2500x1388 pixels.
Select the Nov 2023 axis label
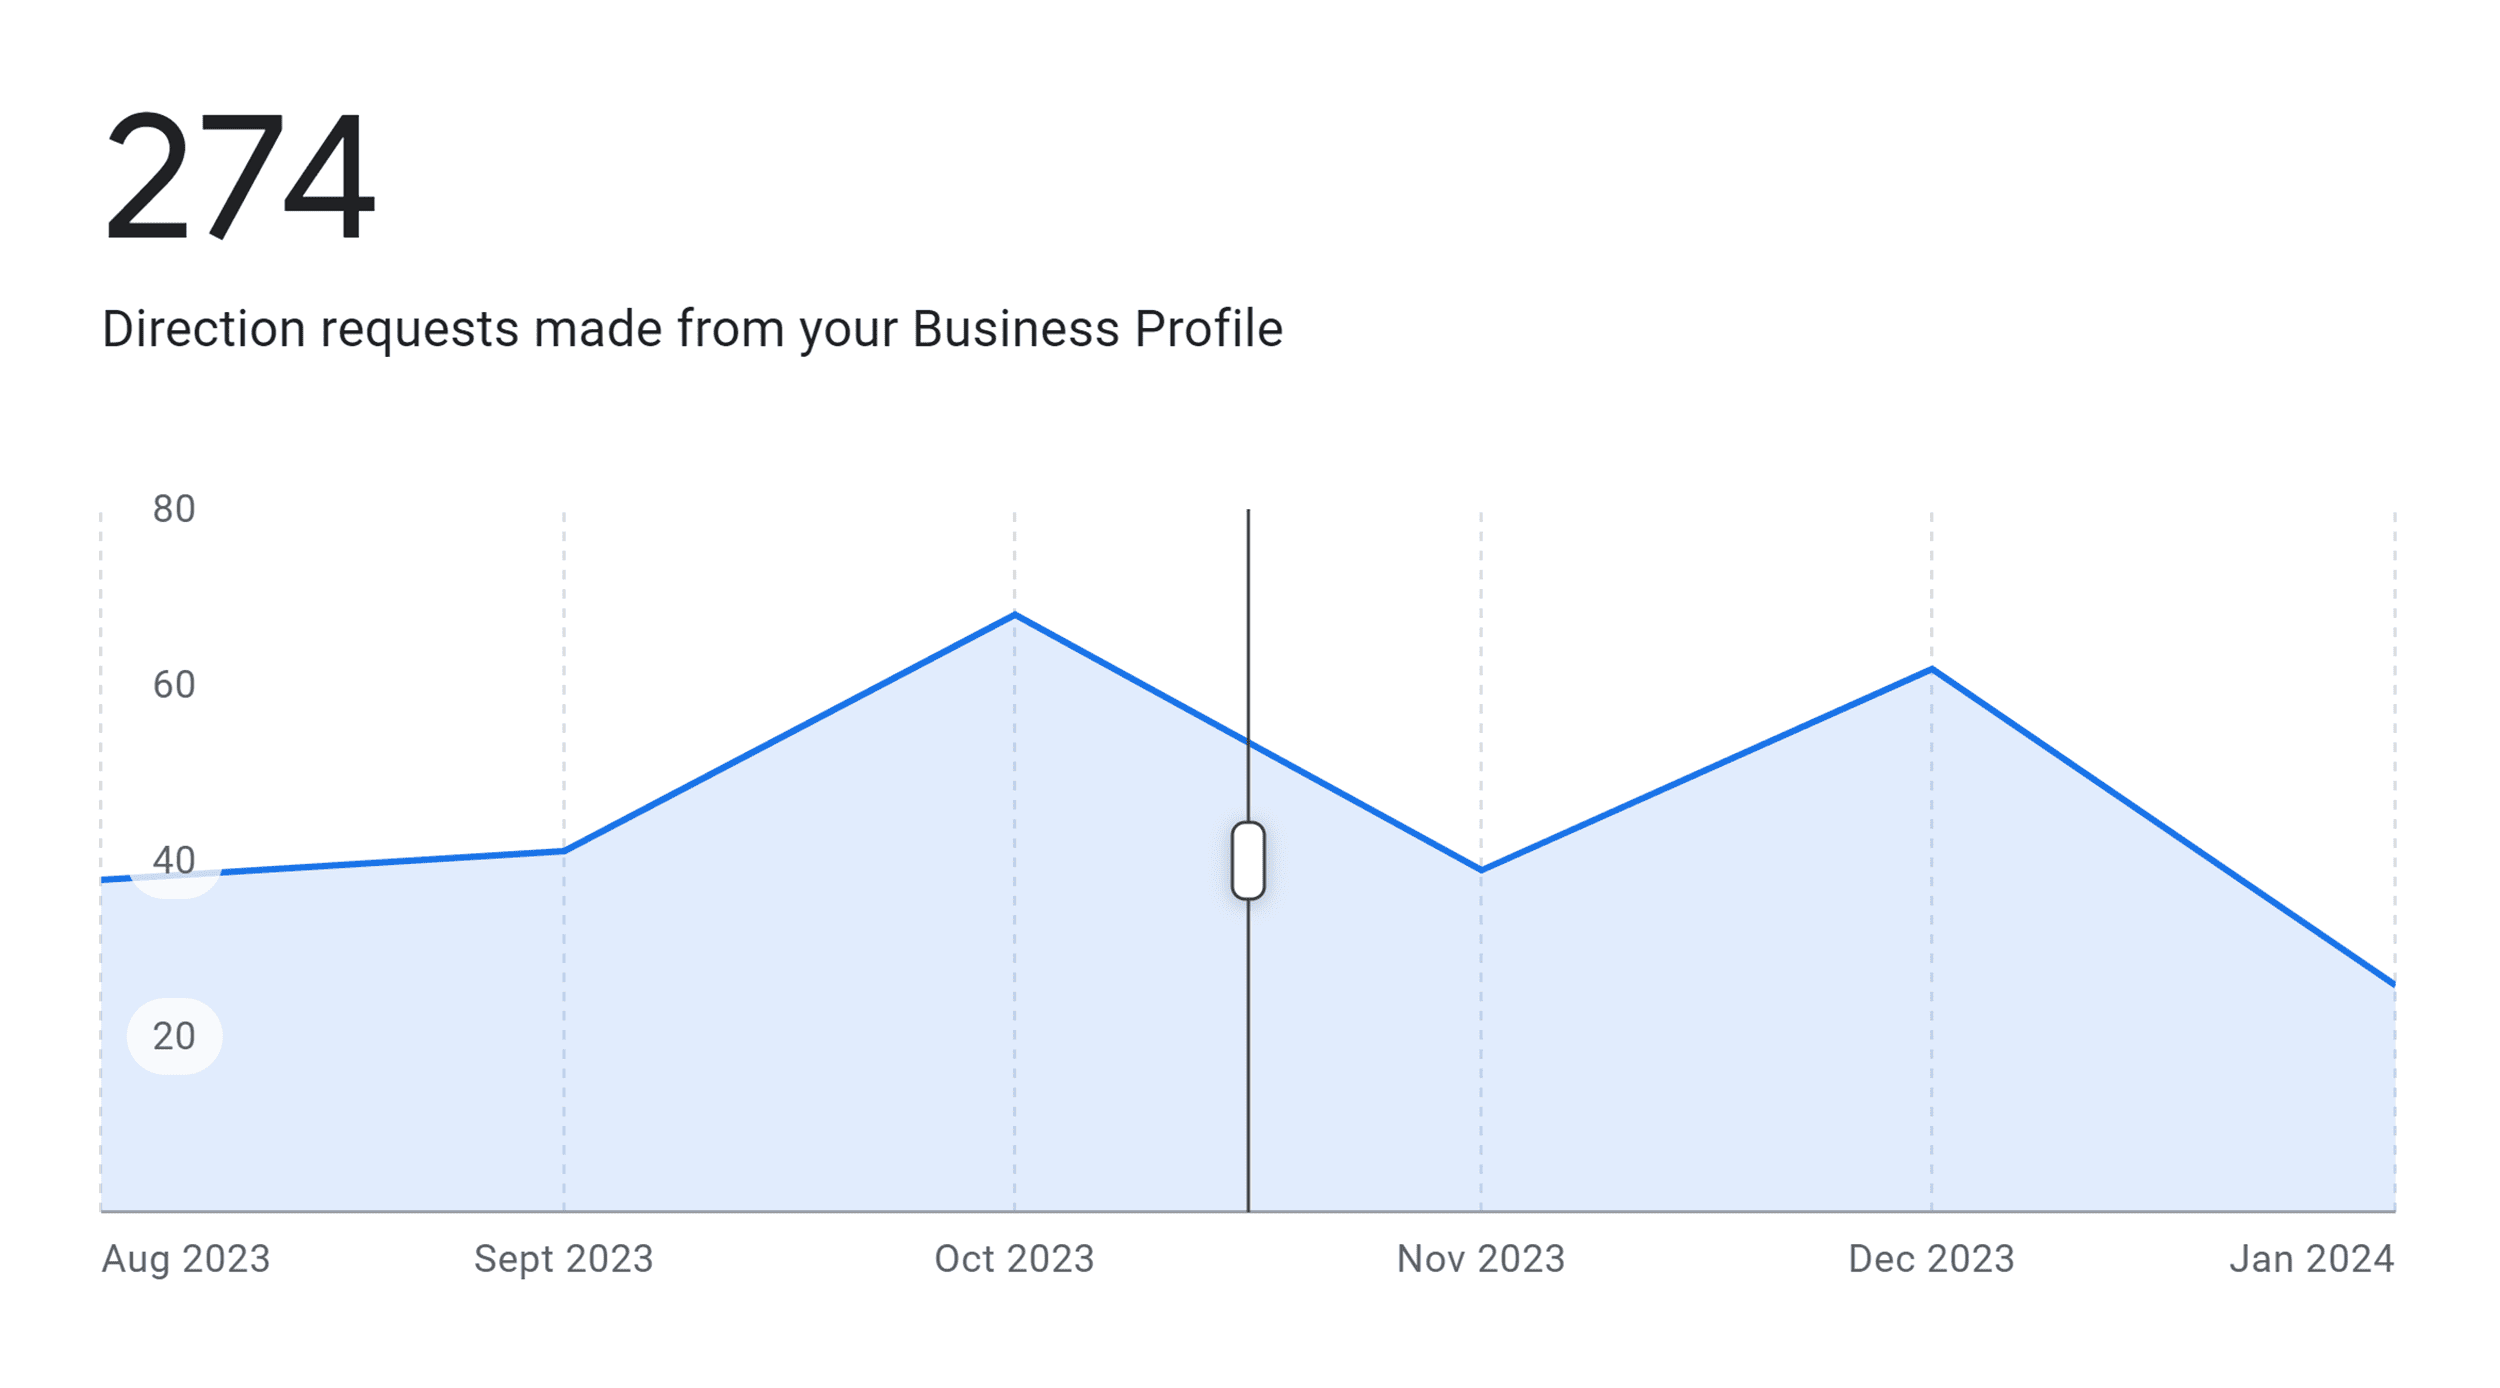1480,1259
